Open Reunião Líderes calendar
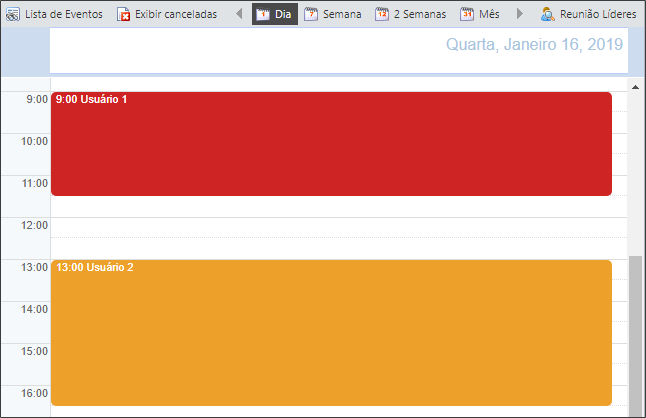 (589, 14)
